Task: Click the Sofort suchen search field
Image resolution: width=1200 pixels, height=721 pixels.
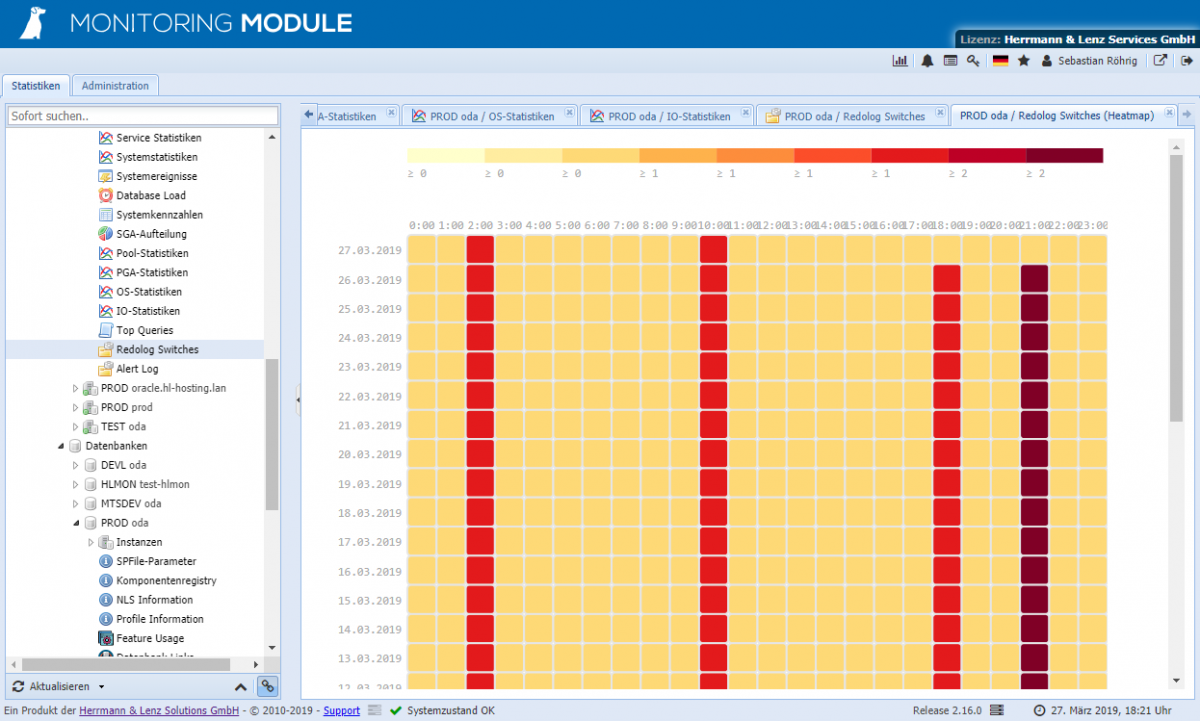Action: [140, 115]
